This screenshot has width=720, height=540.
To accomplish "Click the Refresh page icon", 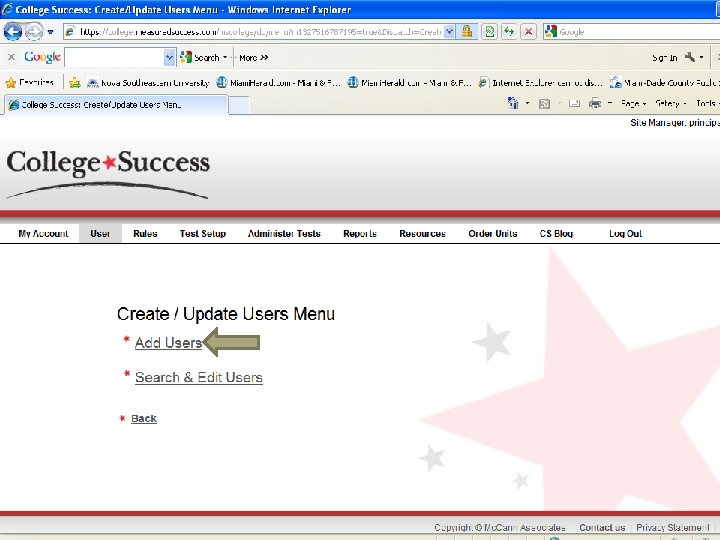I will click(509, 32).
